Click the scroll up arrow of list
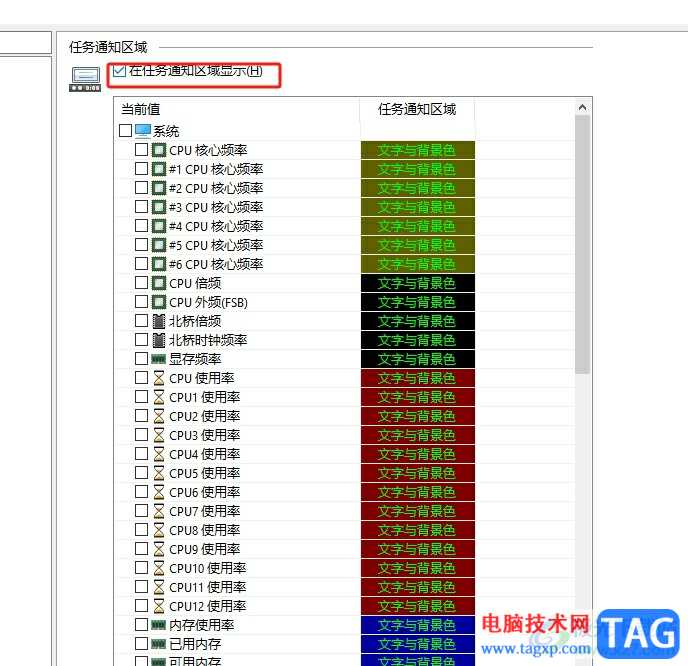688x666 pixels. 582,107
